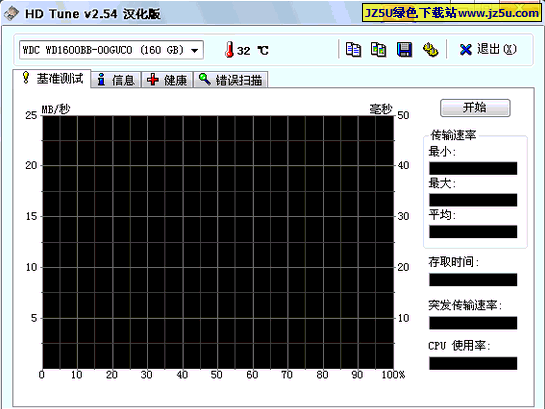Click the magnifier error scan icon
The width and height of the screenshot is (545, 409).
tap(204, 79)
